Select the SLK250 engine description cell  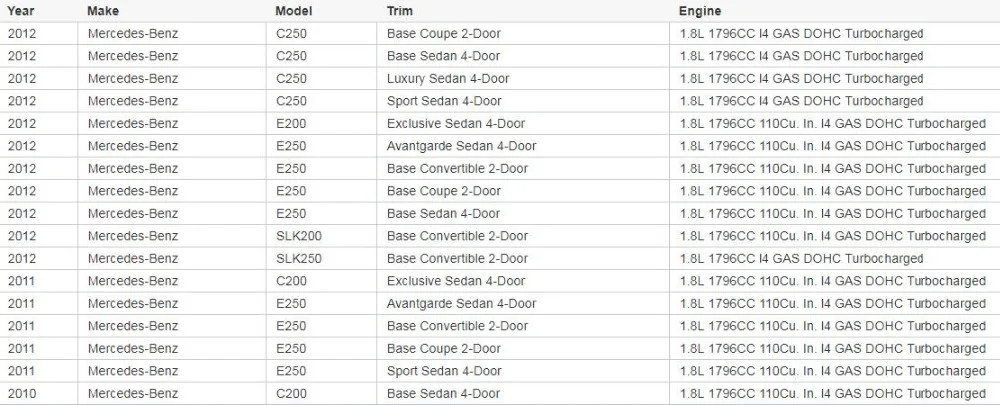835,258
